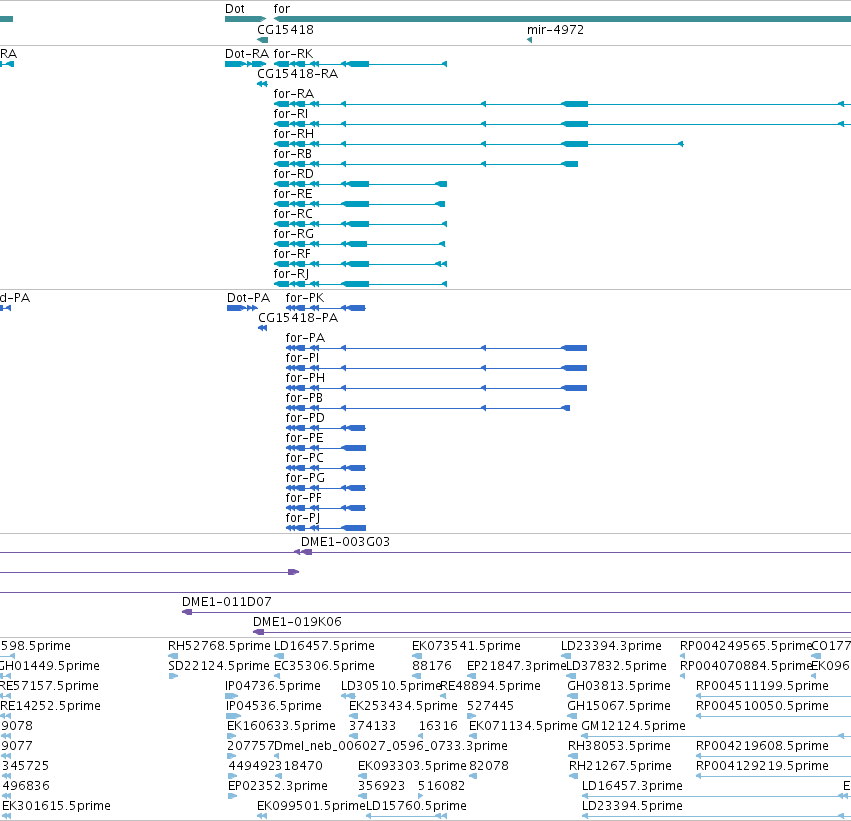The width and height of the screenshot is (851, 821).
Task: Select transcript label for-RB
Action: (293, 154)
